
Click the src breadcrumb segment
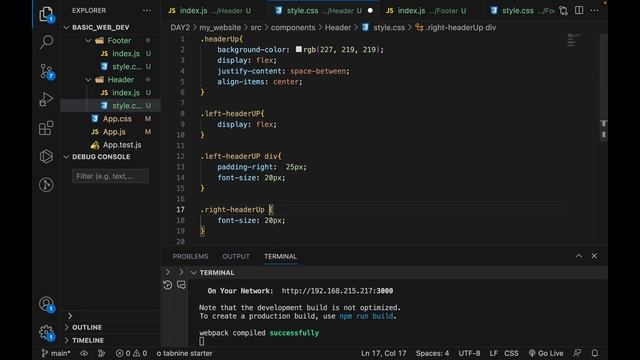click(x=256, y=28)
